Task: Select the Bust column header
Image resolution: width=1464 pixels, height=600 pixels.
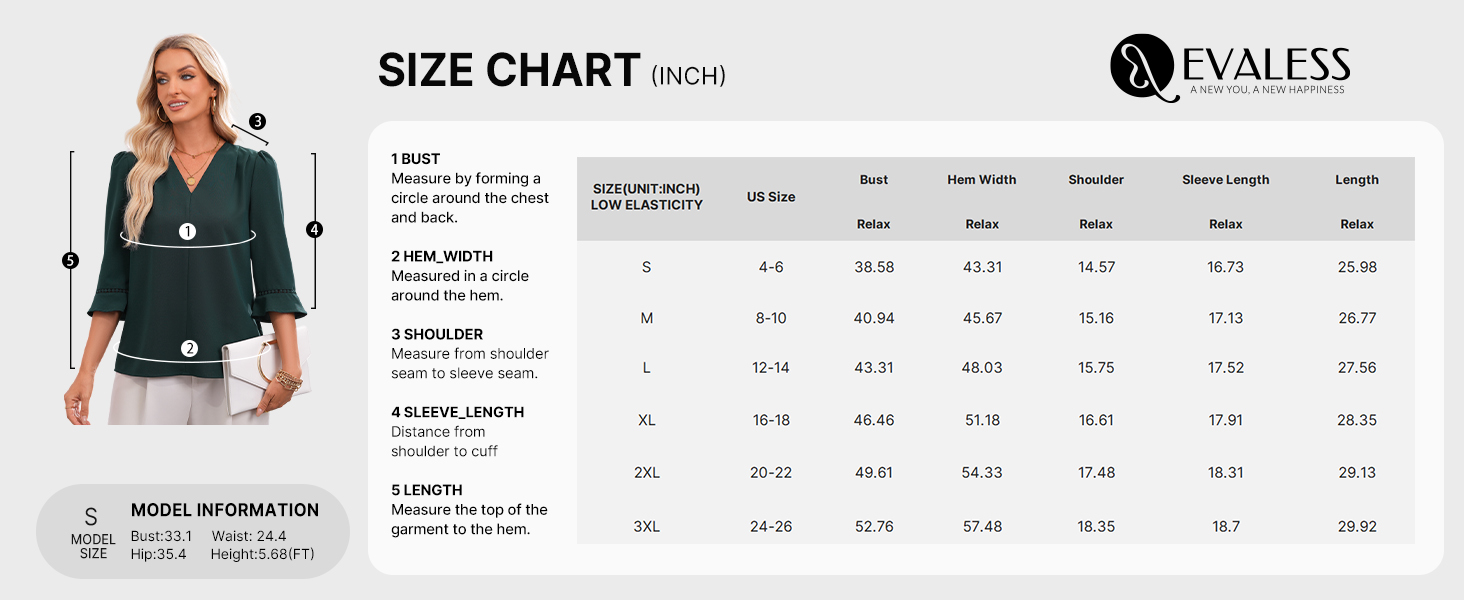Action: pyautogui.click(x=873, y=180)
